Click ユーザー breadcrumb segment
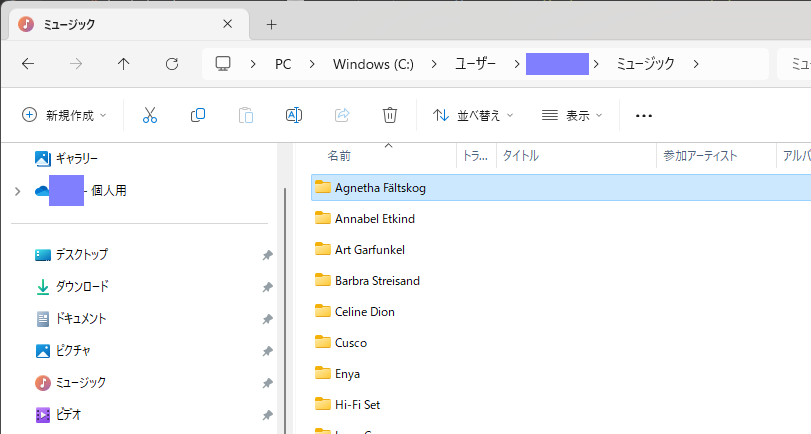811x434 pixels. point(475,64)
